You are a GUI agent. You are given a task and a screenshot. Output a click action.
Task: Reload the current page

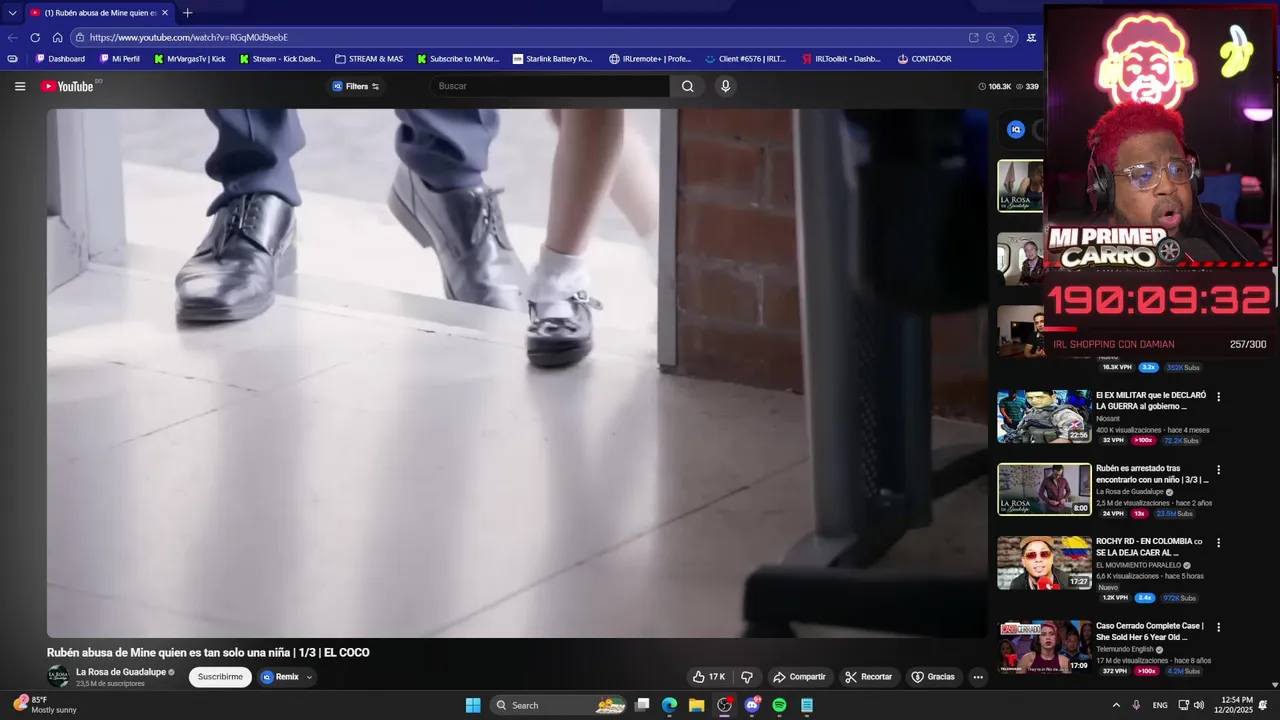point(35,37)
